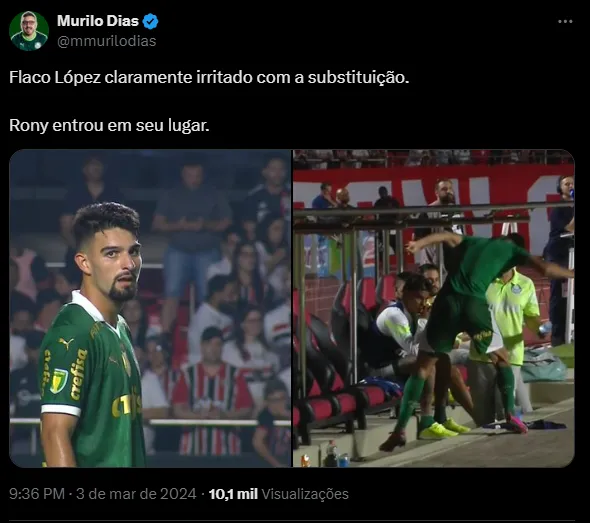Open the 10,1 mil Visualizações count
The width and height of the screenshot is (590, 523).
click(278, 494)
